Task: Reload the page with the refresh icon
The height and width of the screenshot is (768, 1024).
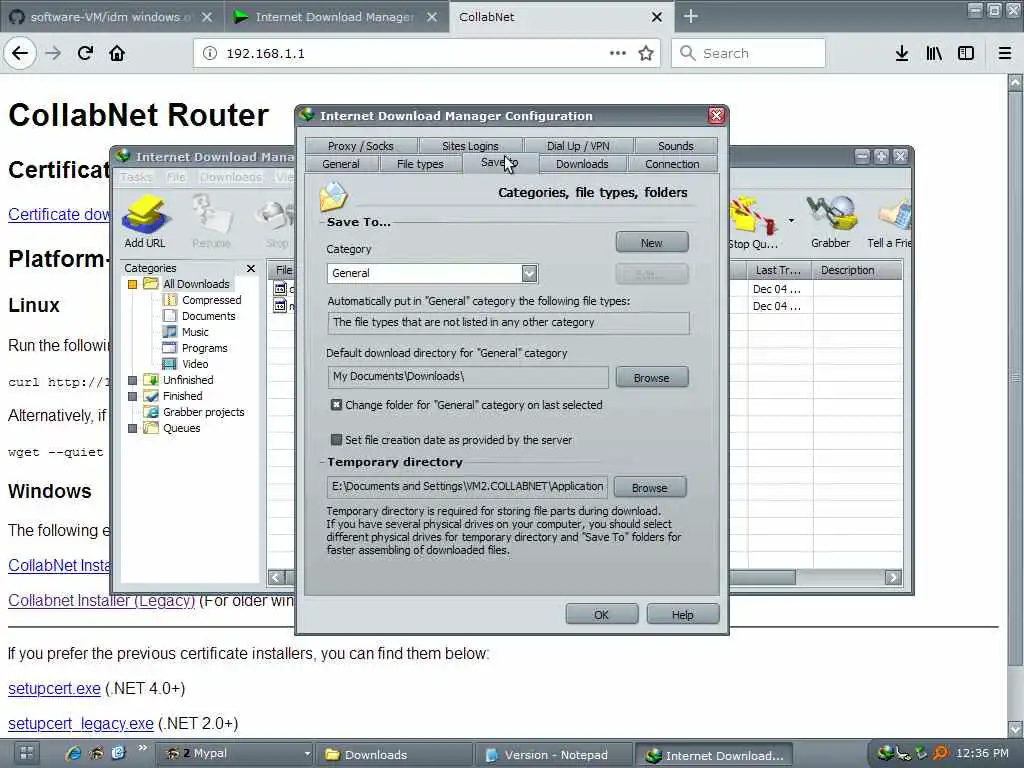Action: pos(85,53)
